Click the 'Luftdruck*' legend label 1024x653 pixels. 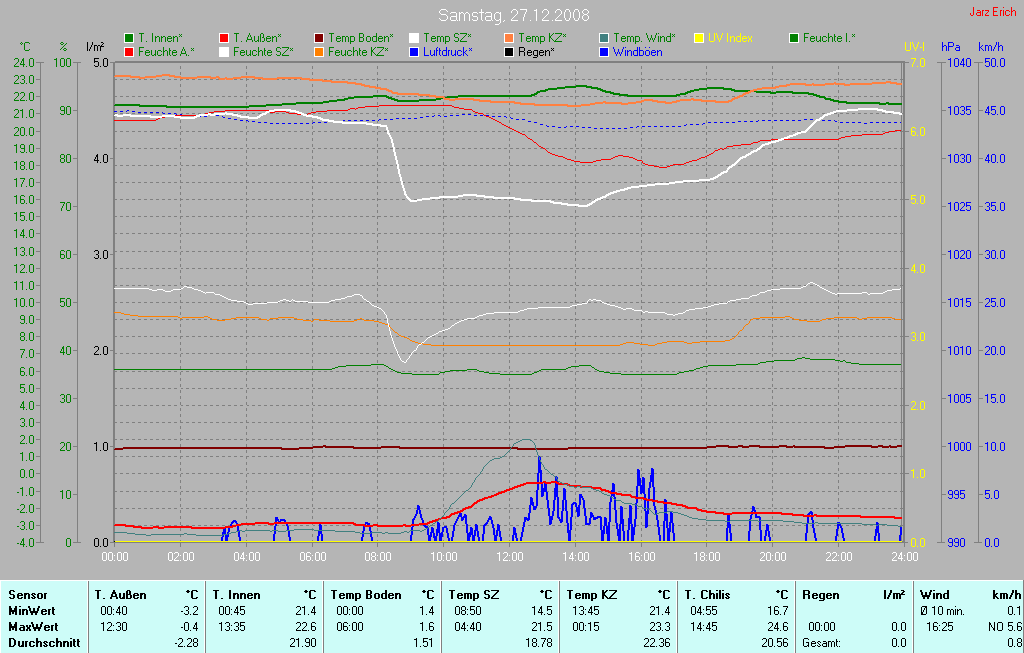(447, 52)
